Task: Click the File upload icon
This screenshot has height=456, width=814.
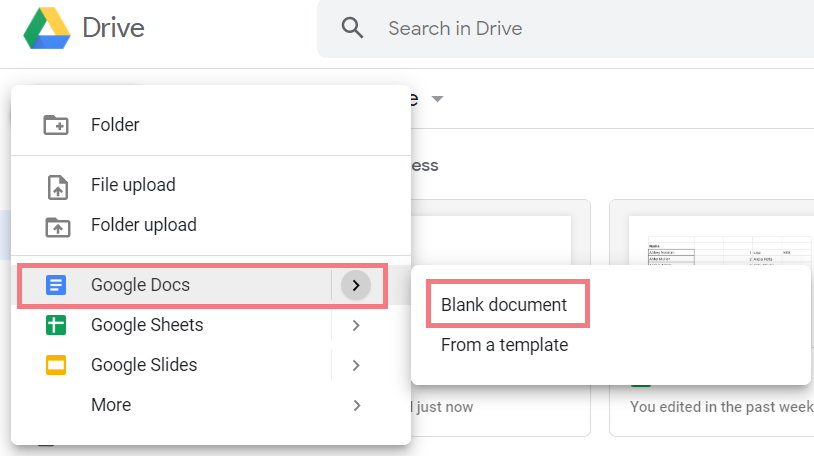Action: point(58,187)
